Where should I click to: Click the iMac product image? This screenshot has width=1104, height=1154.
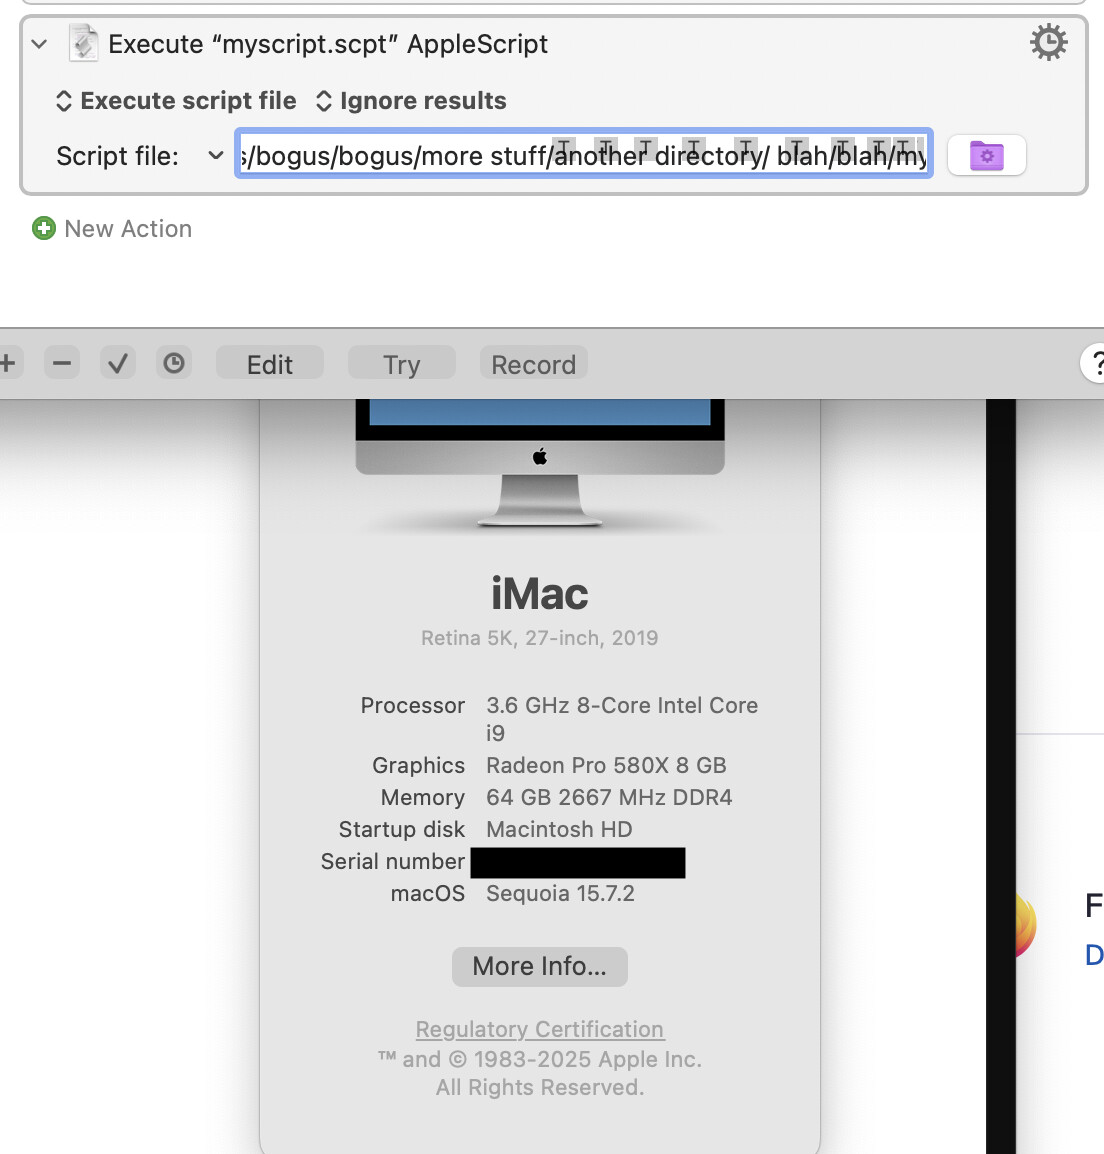click(540, 460)
